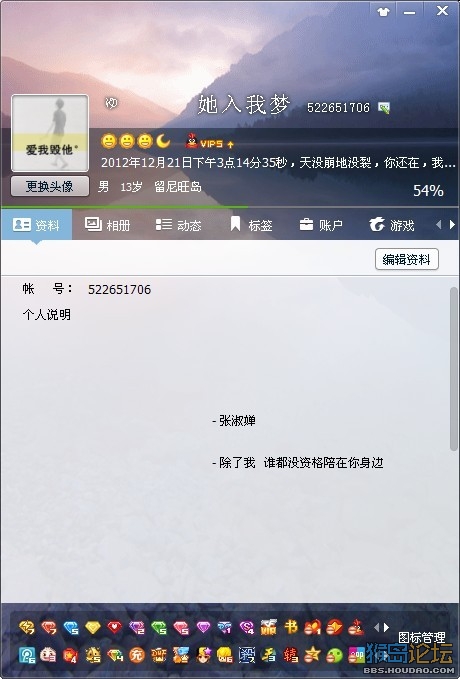Screen dimensions: 460x679
Task: Open the 图标管理 icon management link
Action: coord(421,637)
